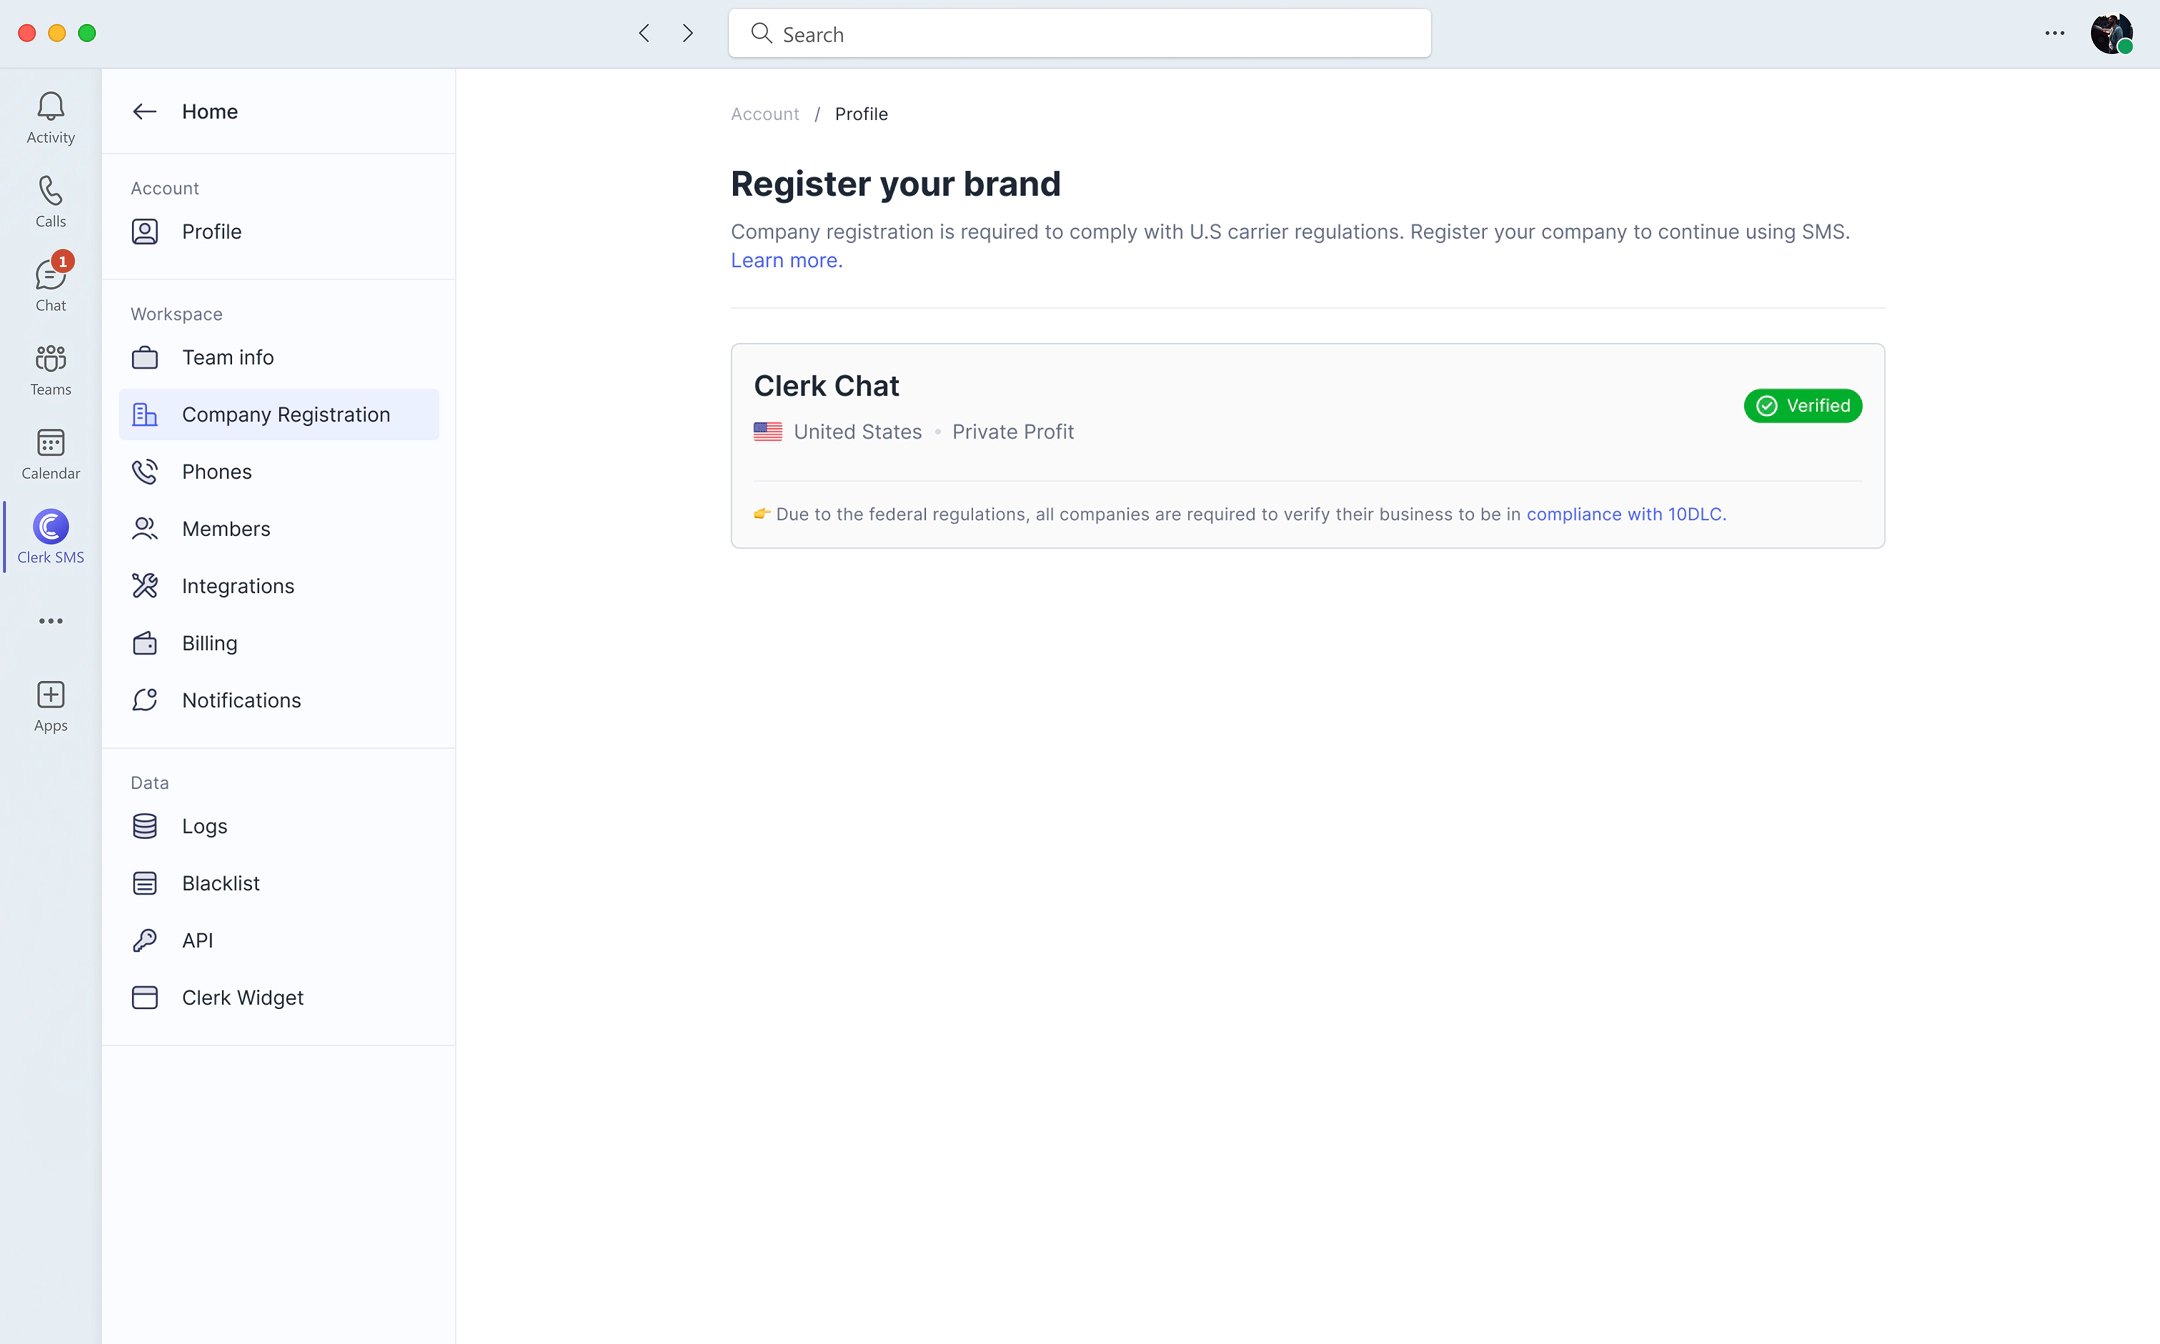Image resolution: width=2160 pixels, height=1344 pixels.
Task: Click the Clerk Widget window icon
Action: [145, 997]
